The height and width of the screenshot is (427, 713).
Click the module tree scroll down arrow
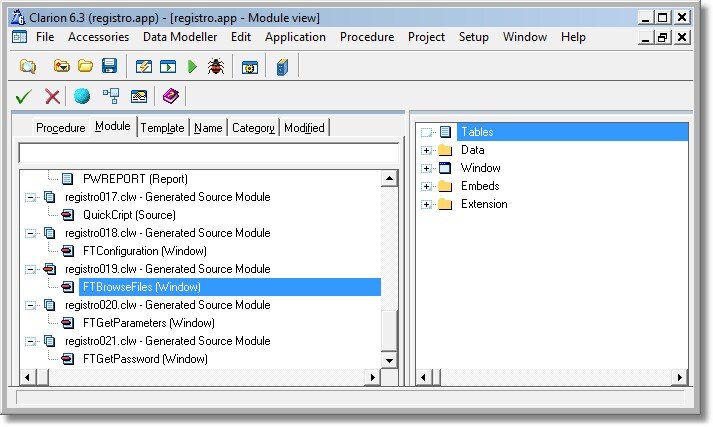point(389,361)
